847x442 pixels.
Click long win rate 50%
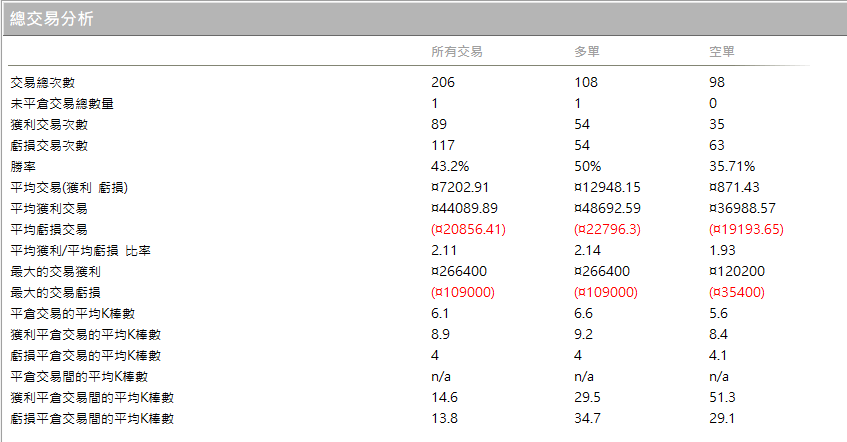588,166
